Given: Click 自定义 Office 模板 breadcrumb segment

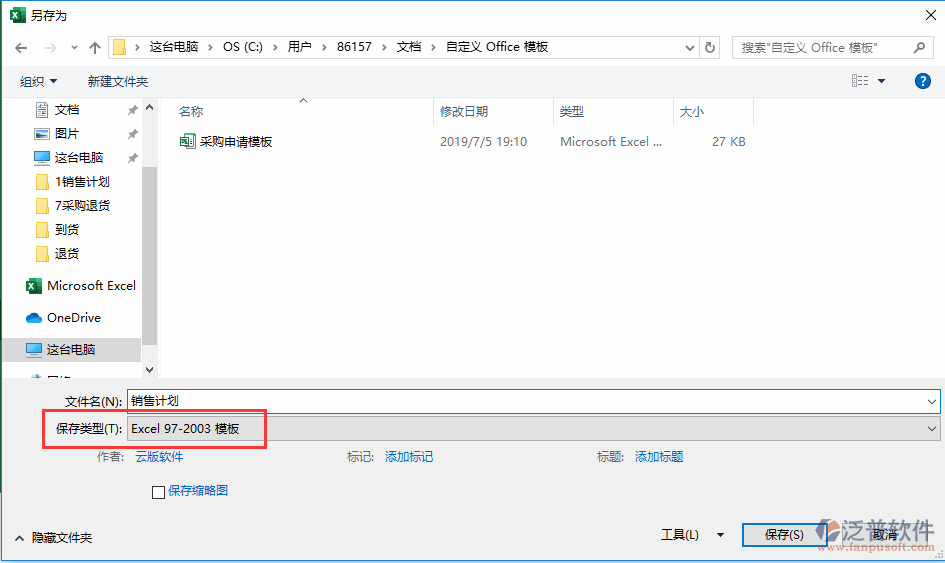Looking at the screenshot, I should (497, 47).
